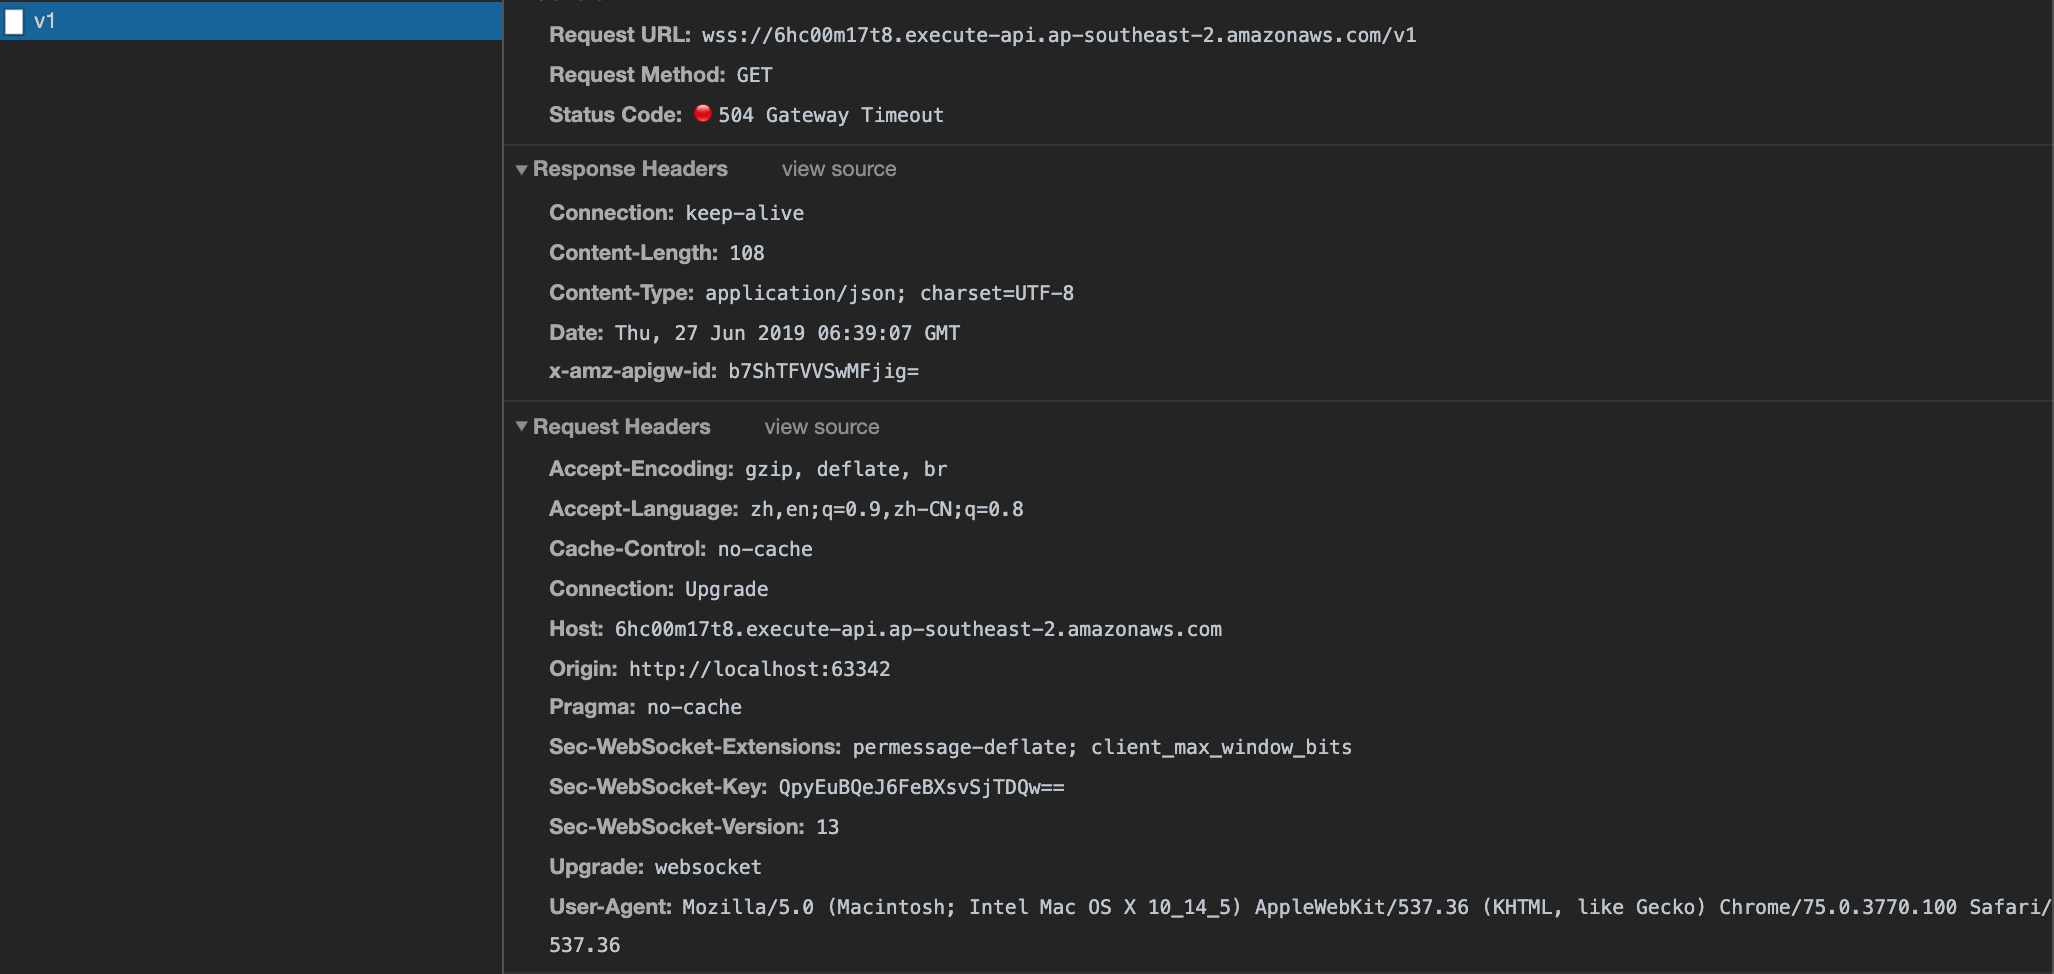Click the Upgrade websocket header value
Screen dimensions: 2054x974
coord(709,866)
